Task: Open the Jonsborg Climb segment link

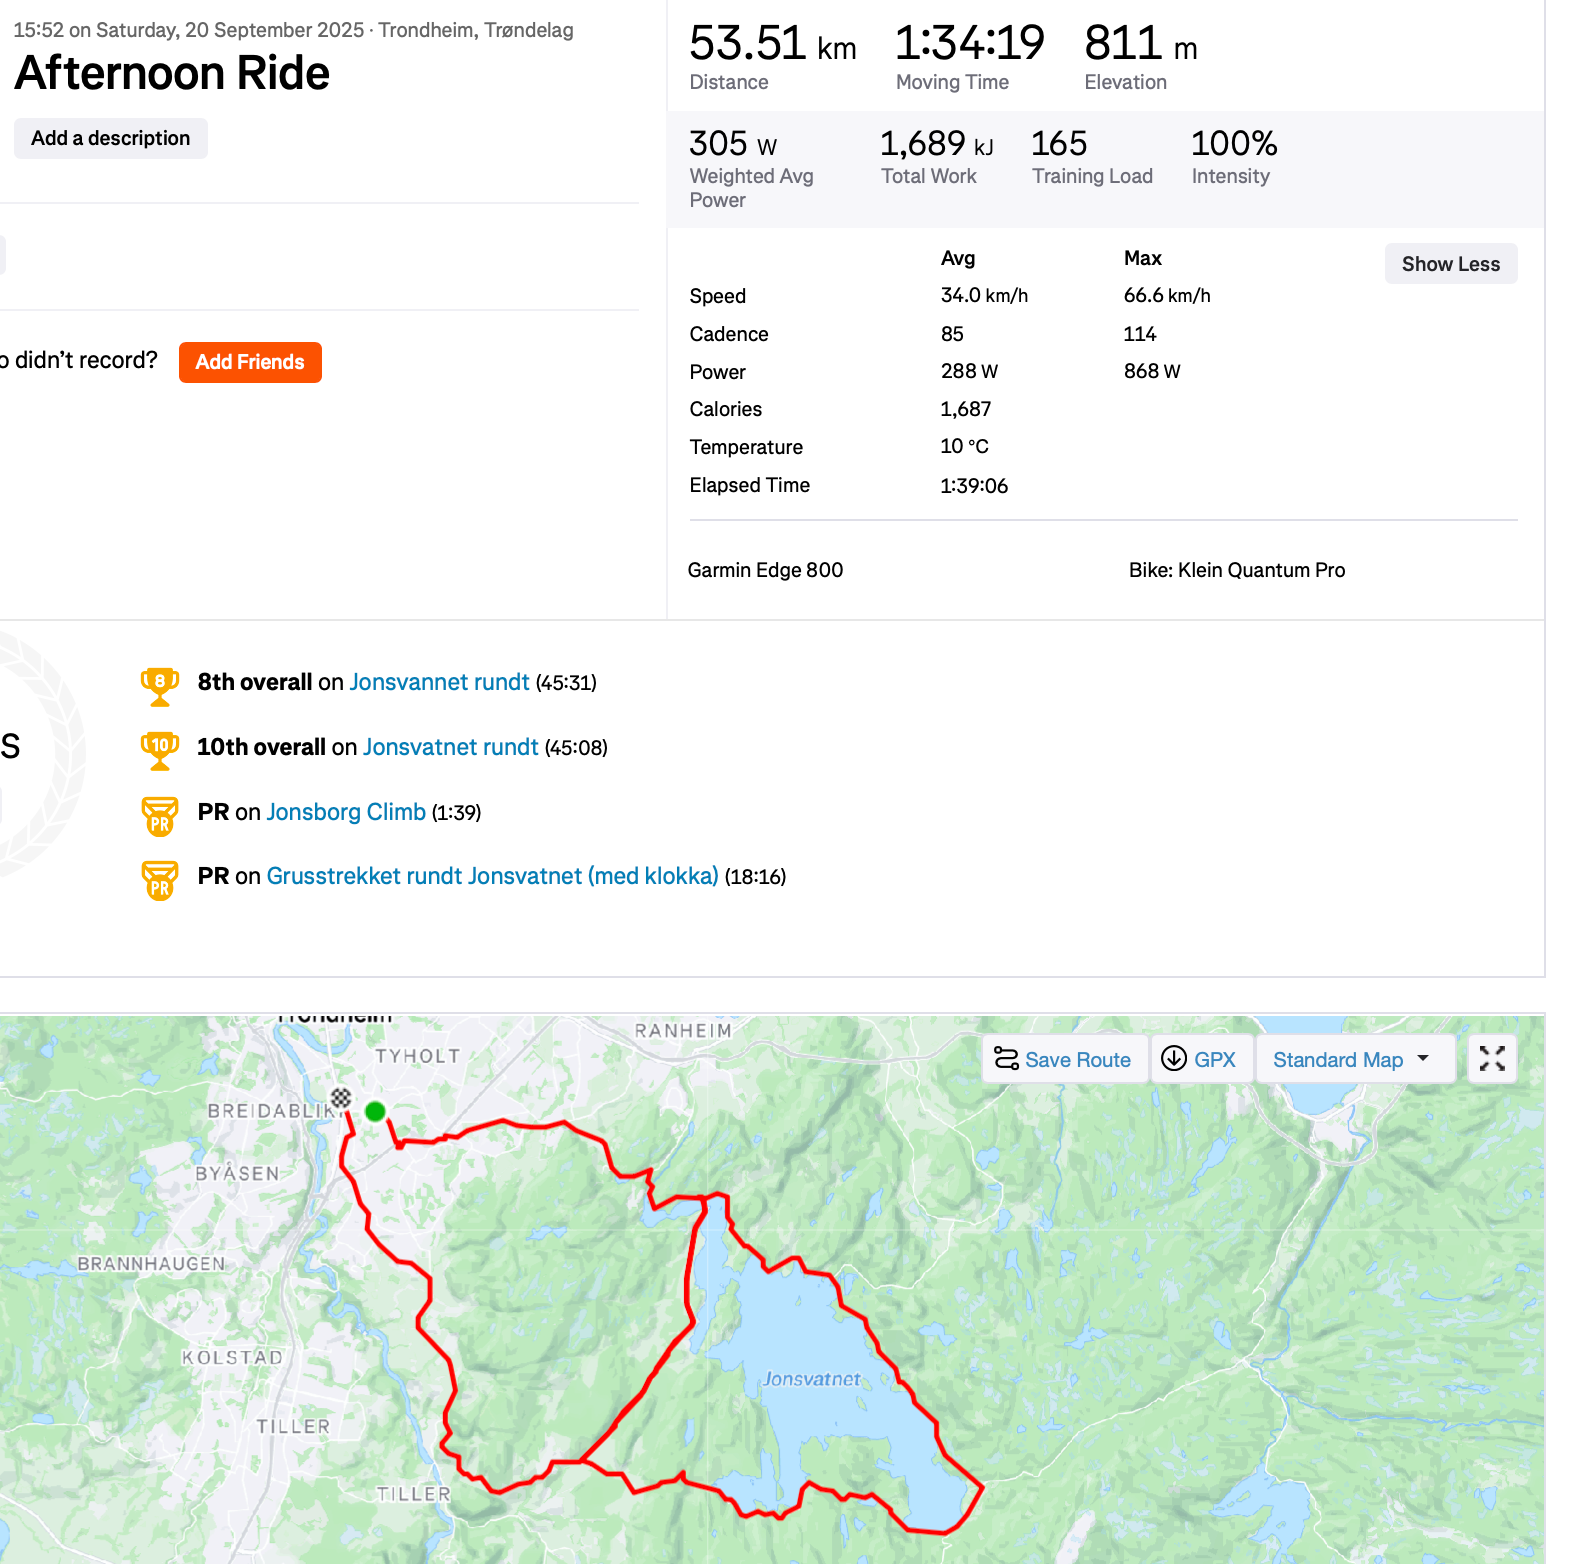Action: point(346,812)
